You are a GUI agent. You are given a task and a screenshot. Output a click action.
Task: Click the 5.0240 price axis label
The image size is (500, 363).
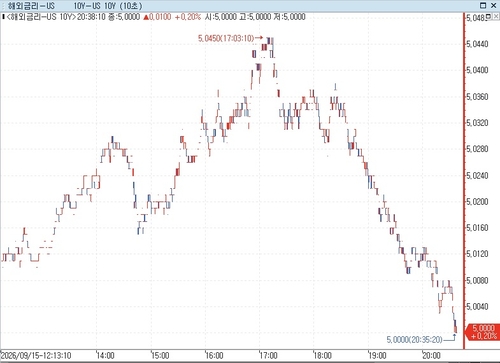477,175
